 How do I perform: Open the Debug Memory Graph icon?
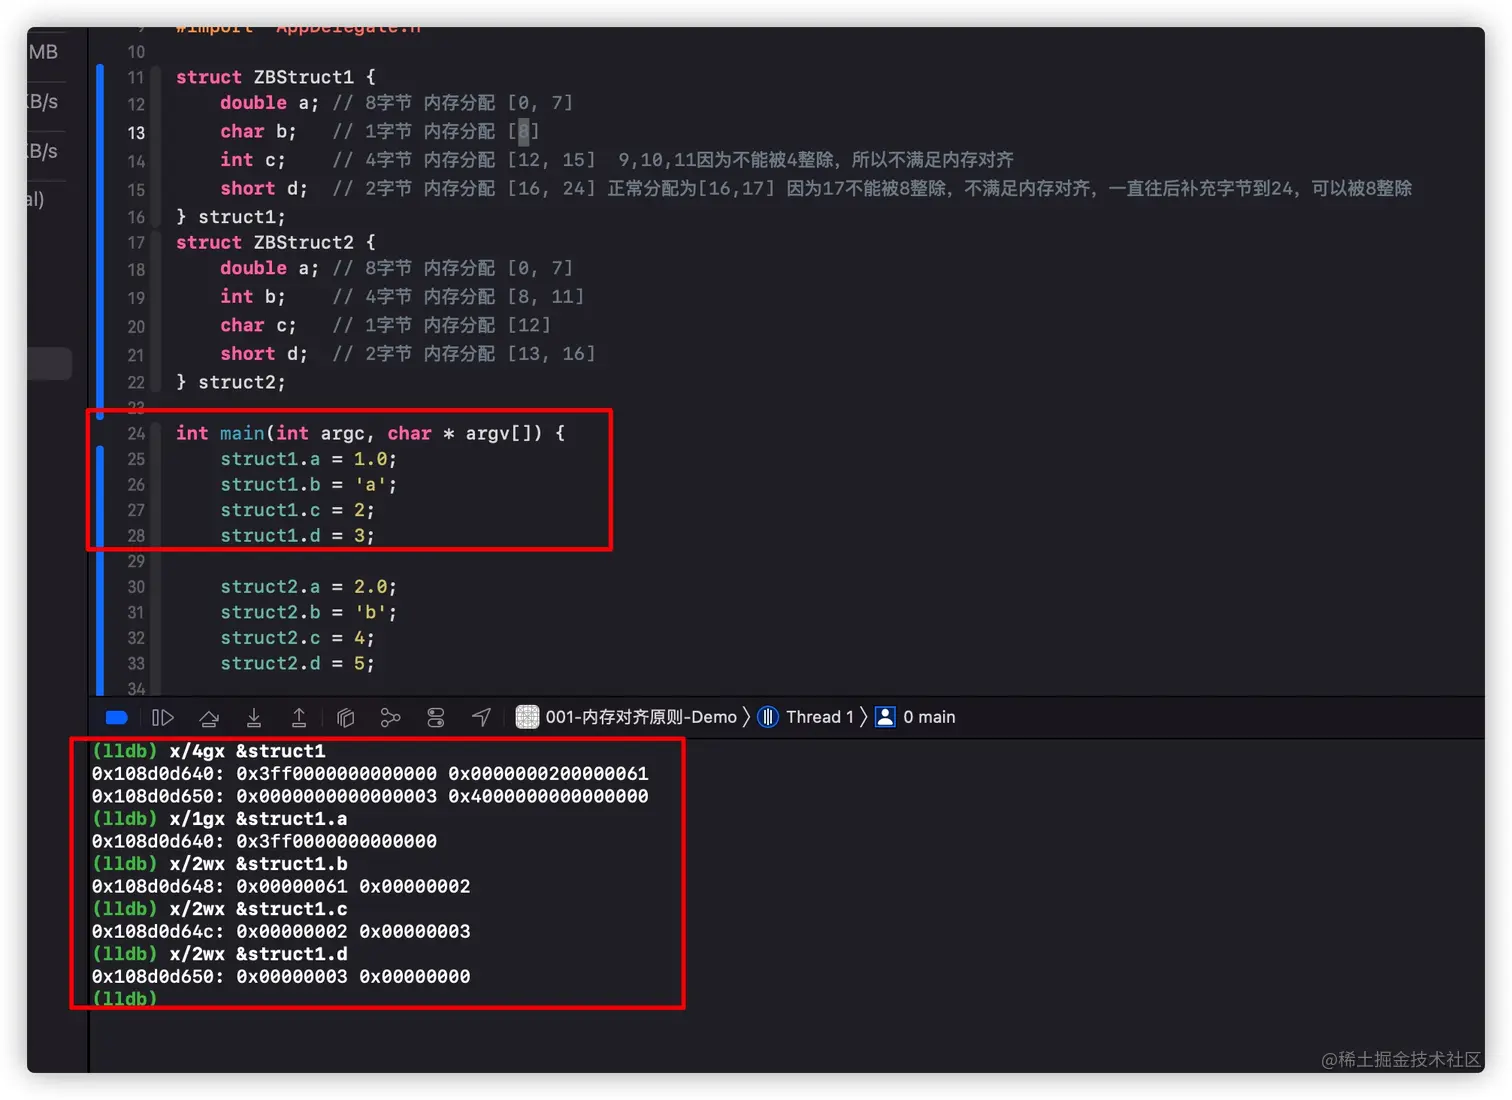pos(390,717)
